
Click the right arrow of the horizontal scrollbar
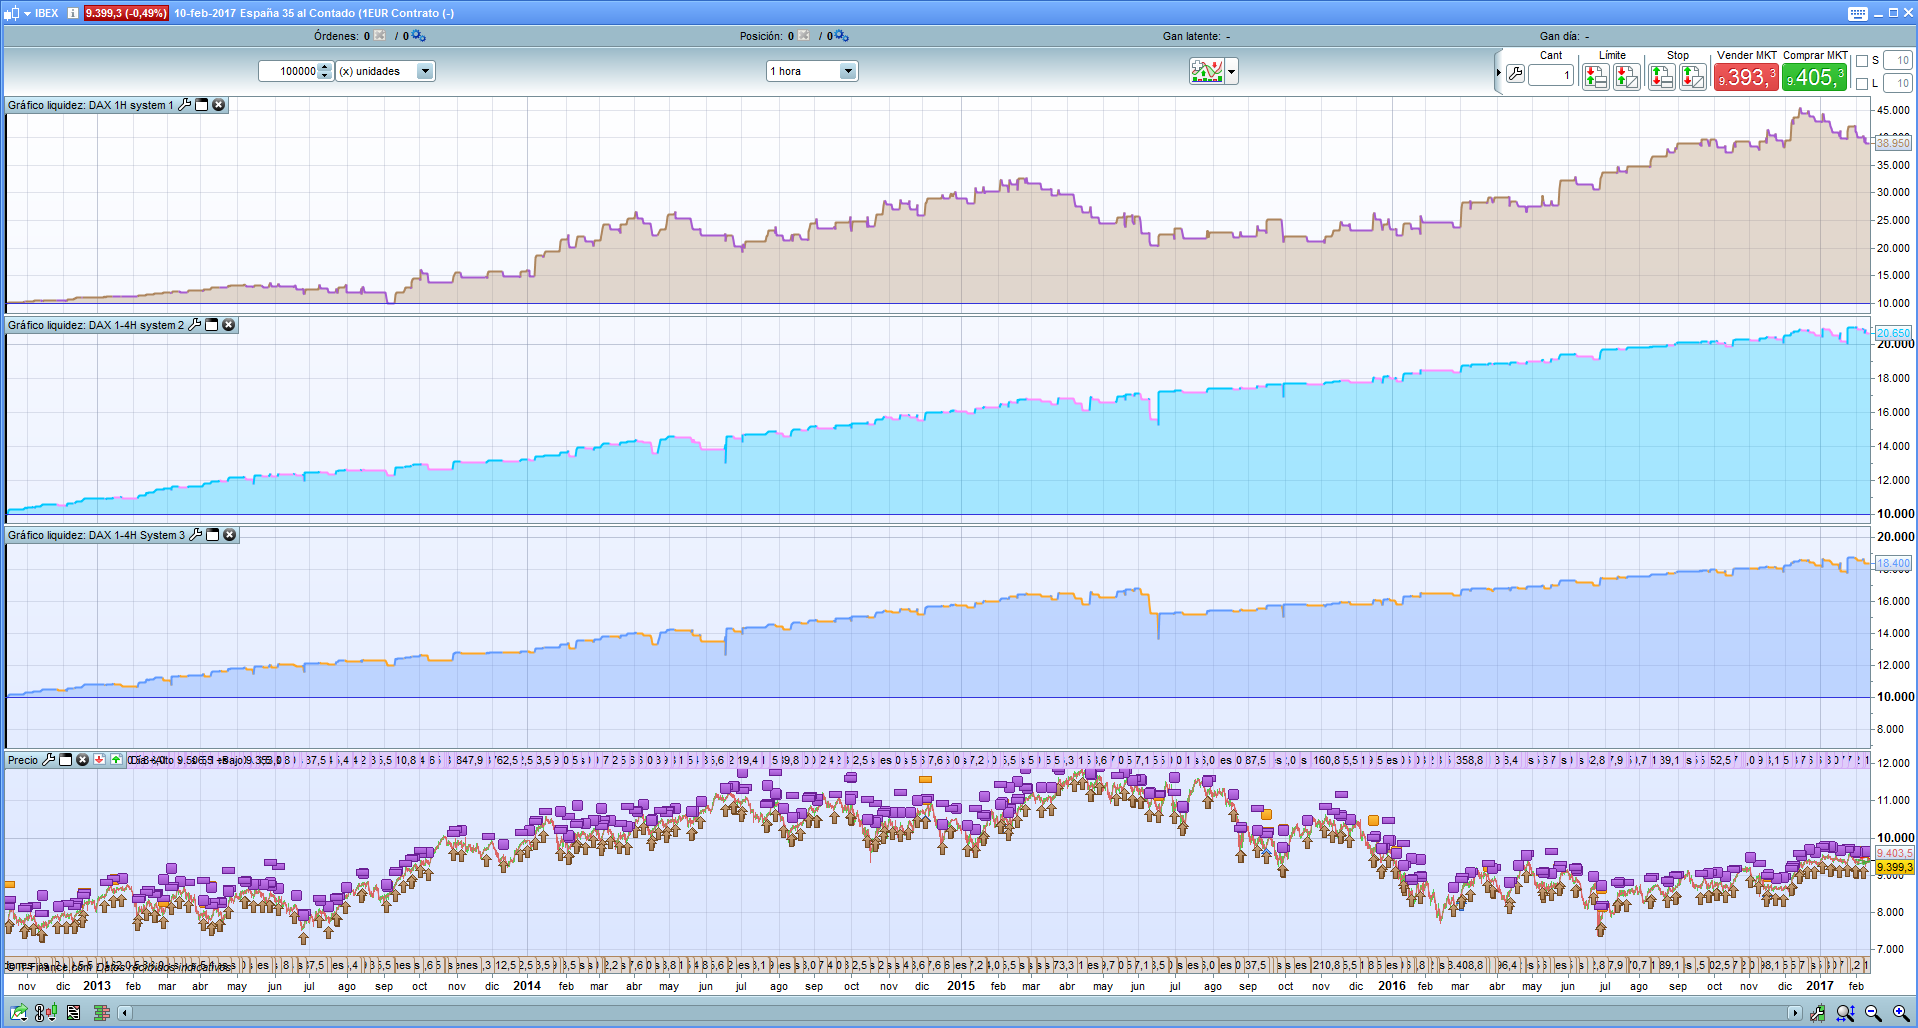1794,1013
